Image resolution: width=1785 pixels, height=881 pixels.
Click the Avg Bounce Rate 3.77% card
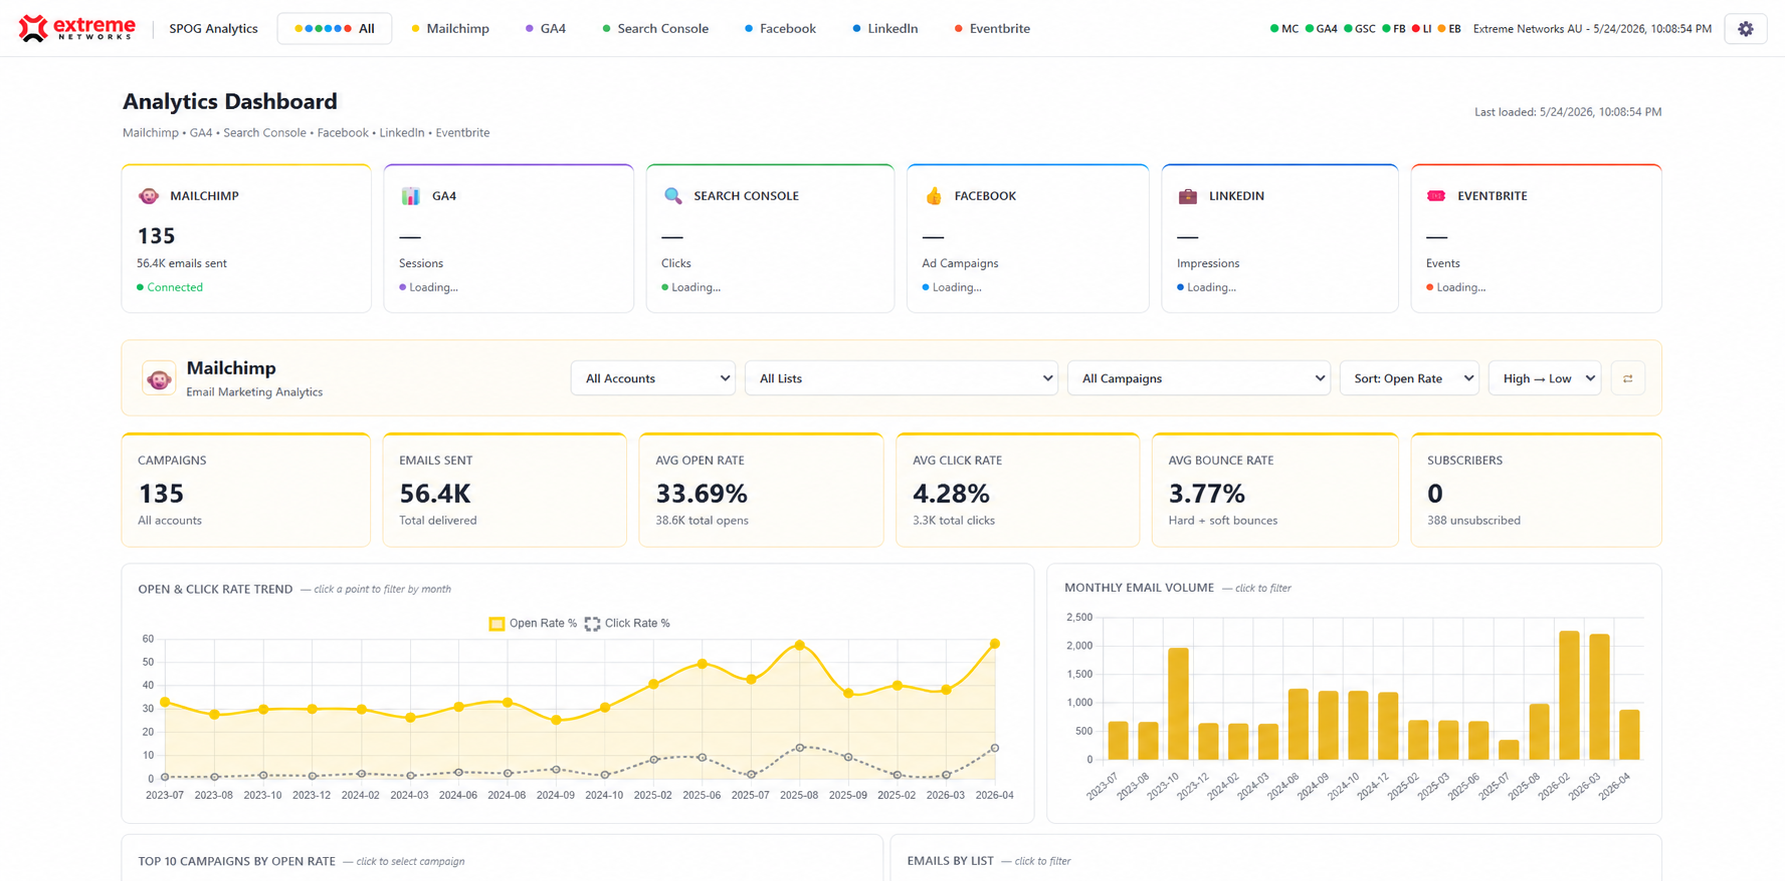(1275, 490)
